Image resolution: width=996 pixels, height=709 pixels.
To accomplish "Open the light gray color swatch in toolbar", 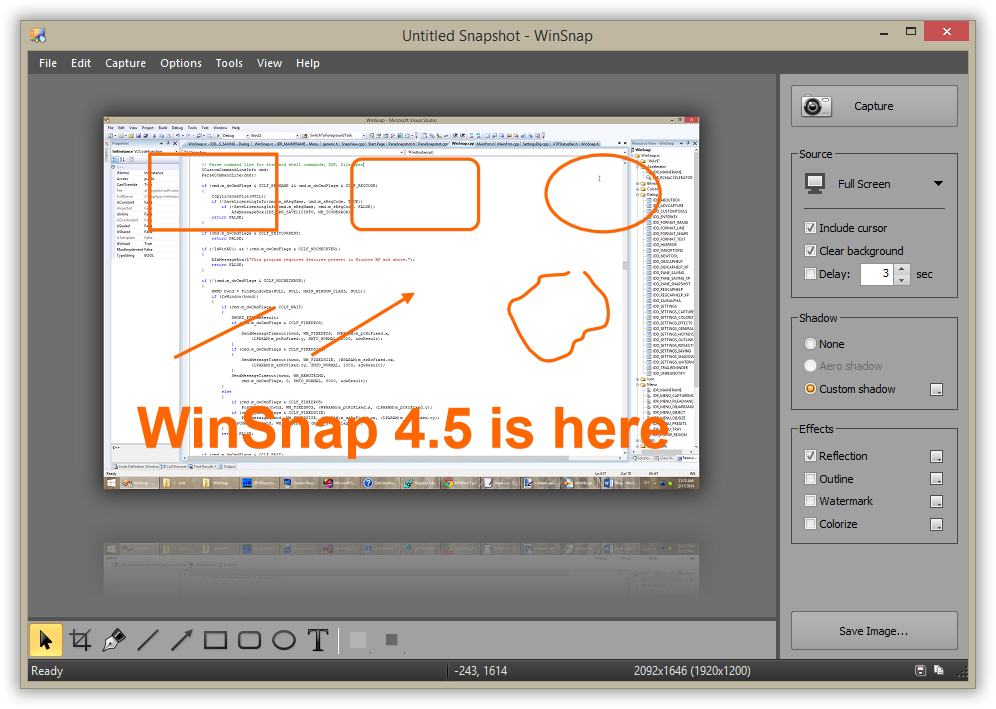I will [x=358, y=640].
